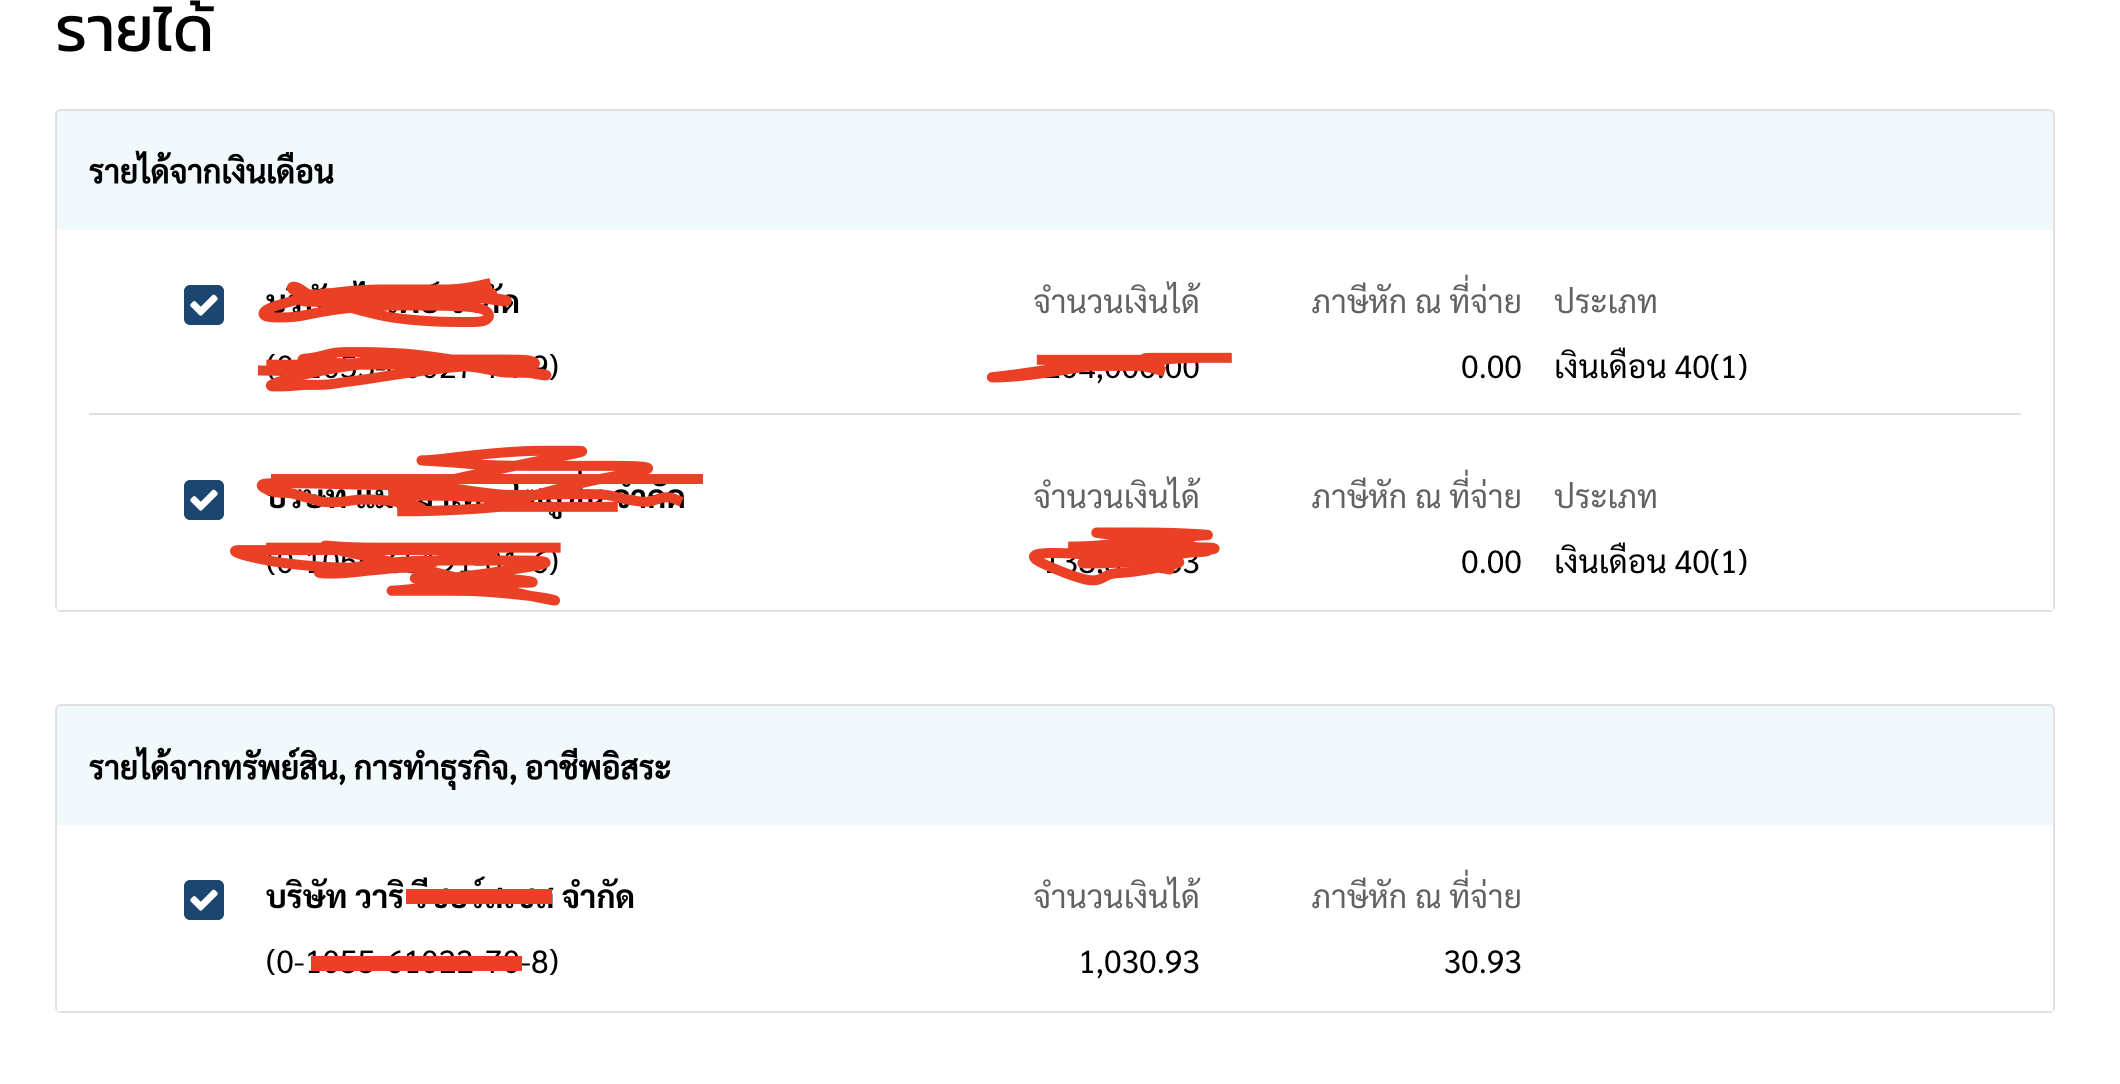Click จำนวนเงินได้ label in first salary entry
Image resolution: width=2120 pixels, height=1084 pixels.
pyautogui.click(x=1117, y=300)
